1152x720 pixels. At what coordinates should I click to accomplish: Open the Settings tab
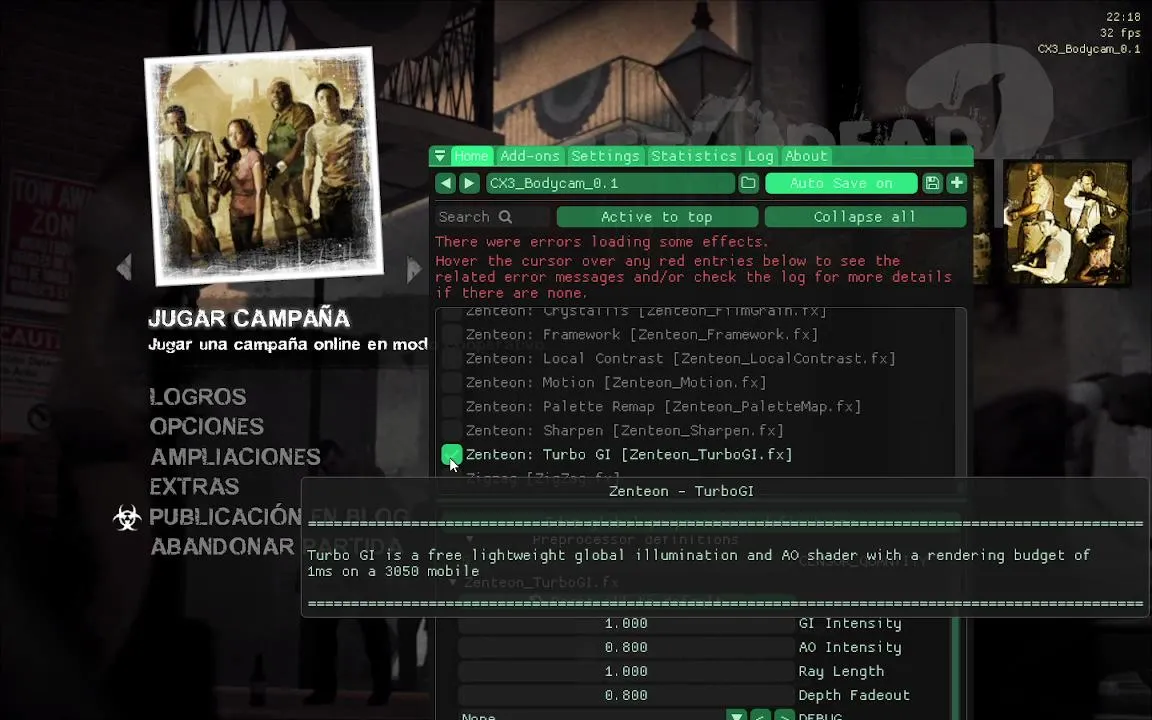coord(605,156)
